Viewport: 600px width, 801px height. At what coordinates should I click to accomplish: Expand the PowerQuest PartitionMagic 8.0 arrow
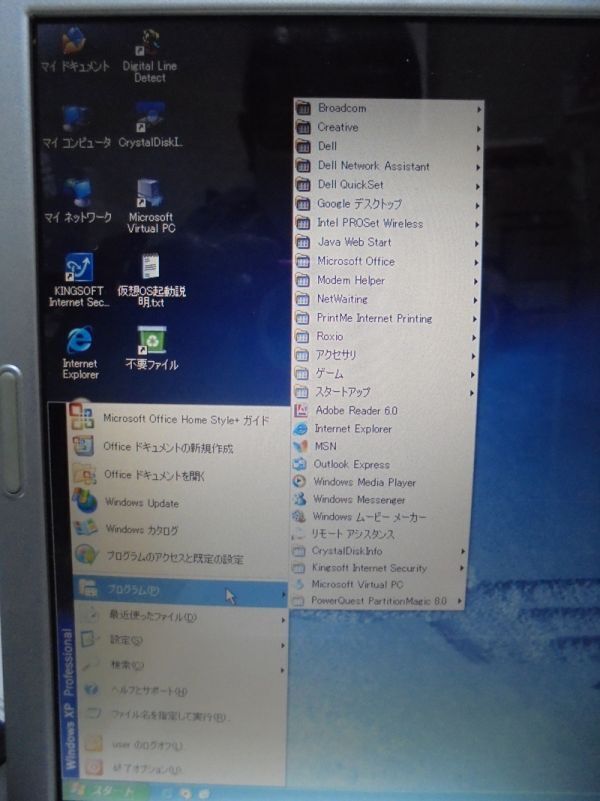[460, 601]
